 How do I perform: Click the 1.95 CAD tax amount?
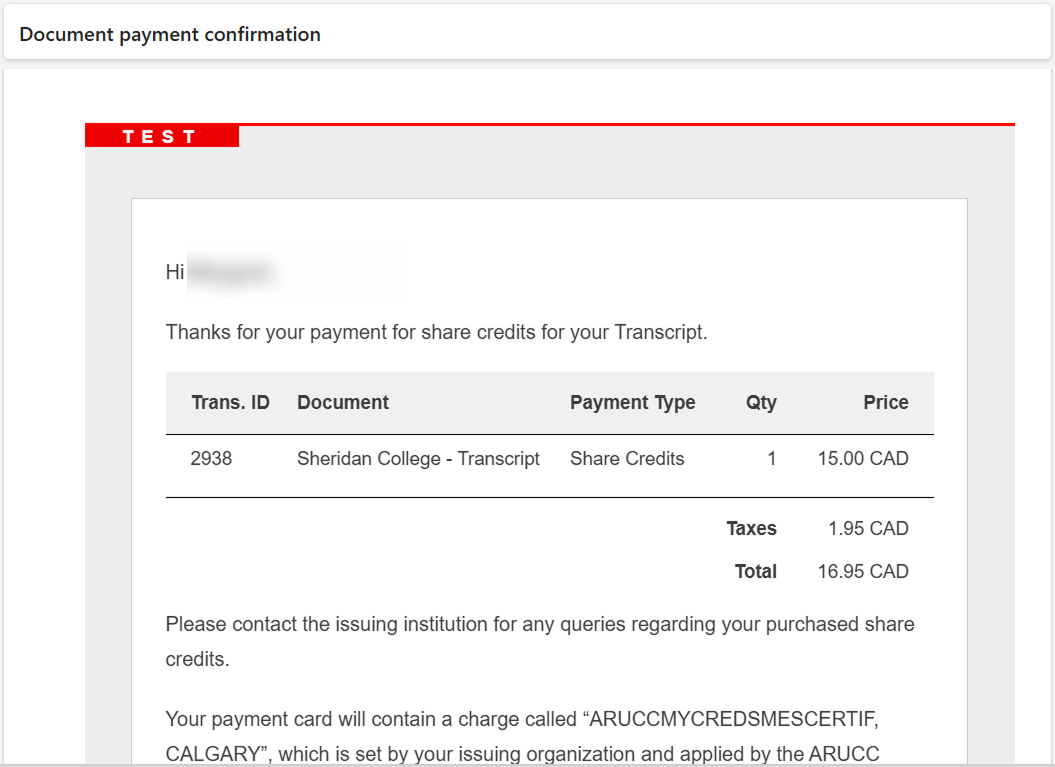868,529
